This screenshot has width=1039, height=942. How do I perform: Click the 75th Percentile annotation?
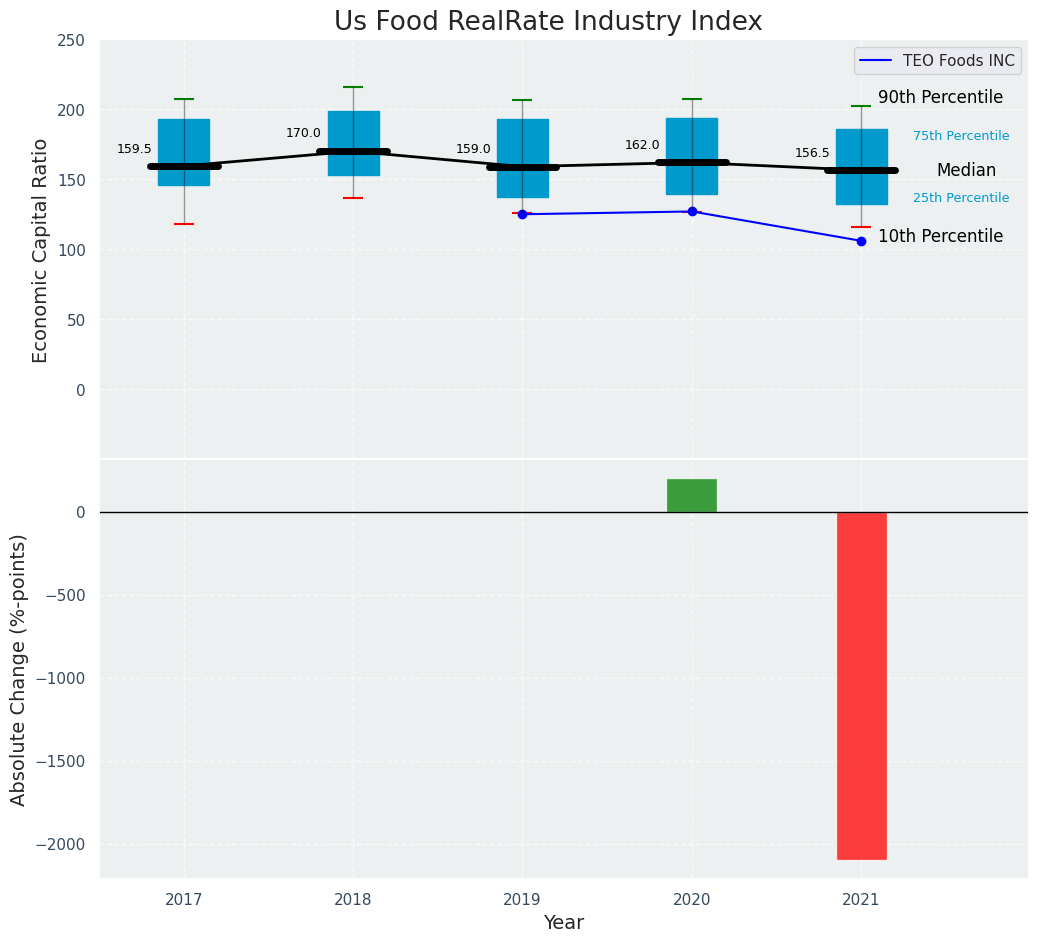(x=960, y=136)
